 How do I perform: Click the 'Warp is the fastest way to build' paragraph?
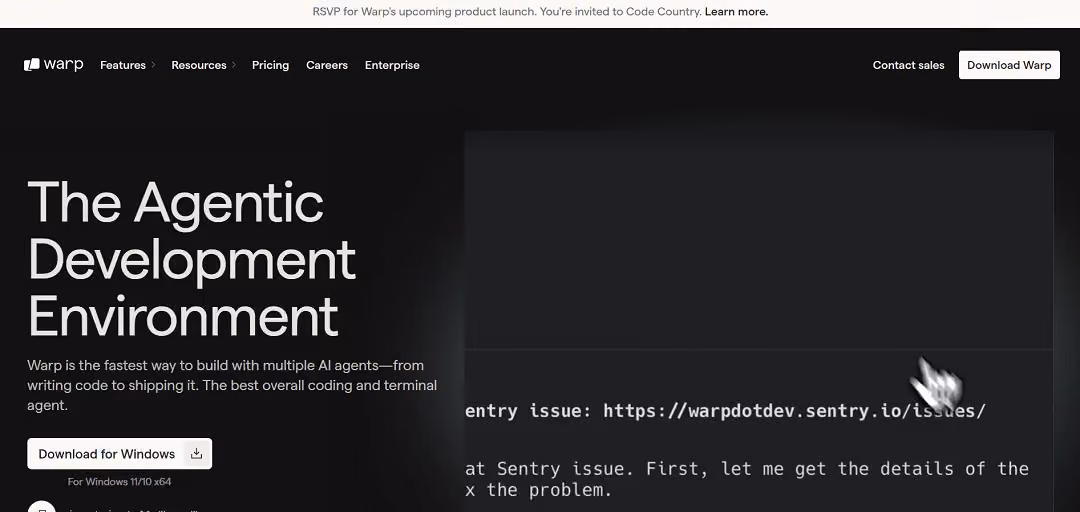[232, 385]
